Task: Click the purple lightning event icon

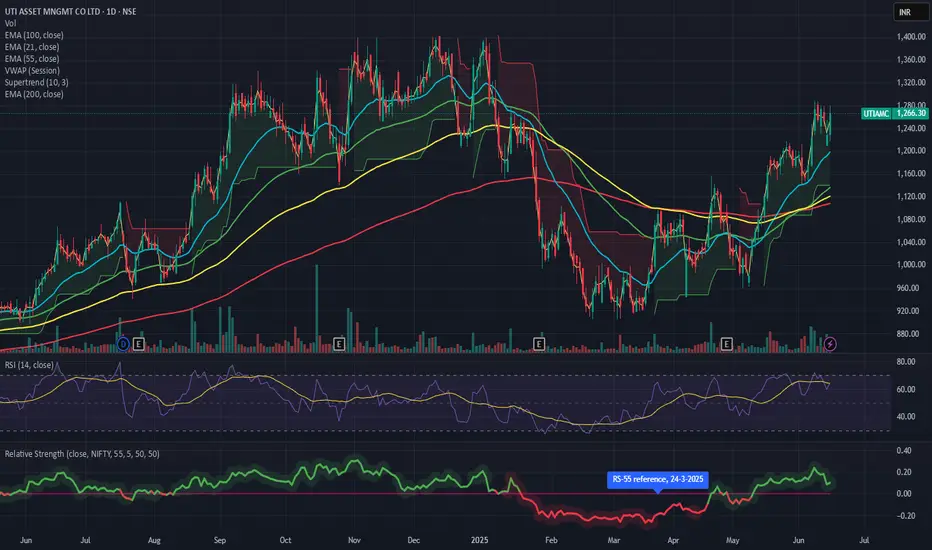Action: pos(830,344)
